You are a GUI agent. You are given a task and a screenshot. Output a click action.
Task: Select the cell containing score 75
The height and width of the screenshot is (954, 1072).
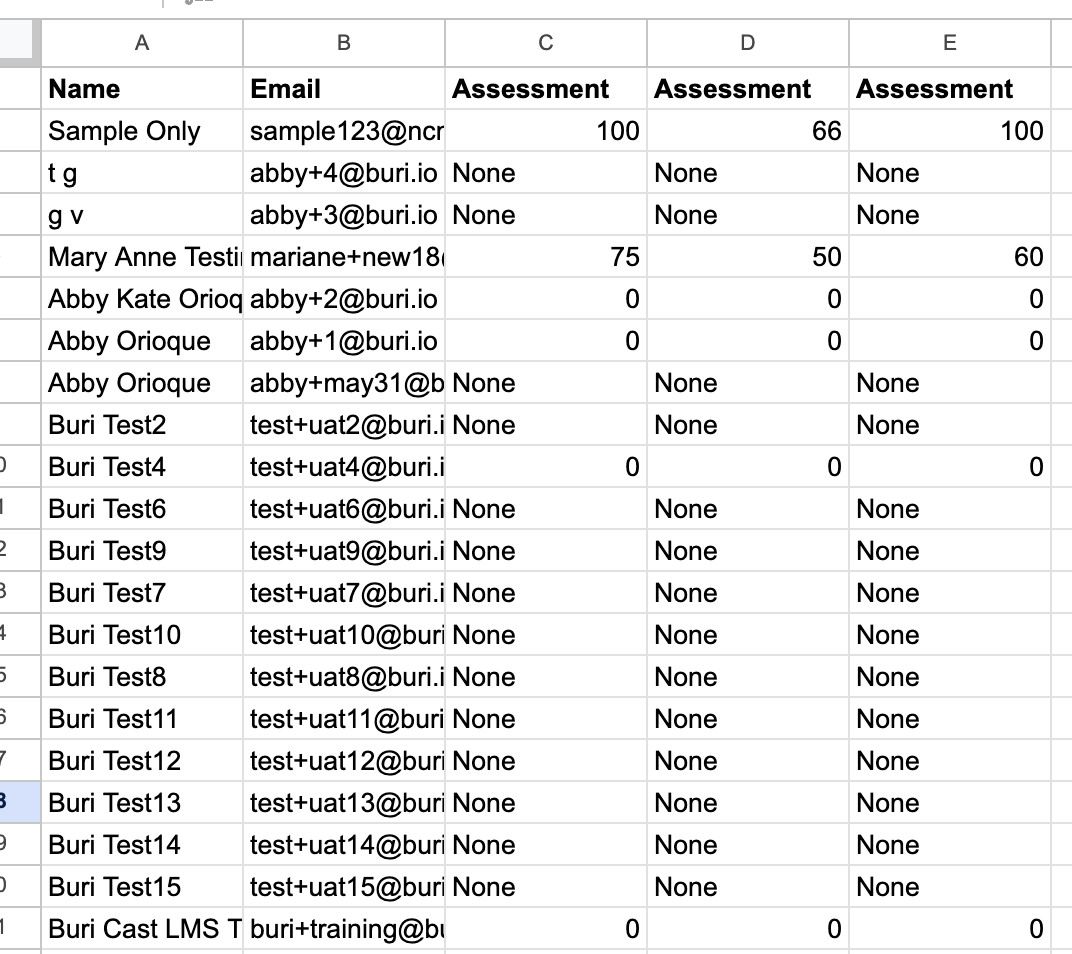pyautogui.click(x=545, y=257)
